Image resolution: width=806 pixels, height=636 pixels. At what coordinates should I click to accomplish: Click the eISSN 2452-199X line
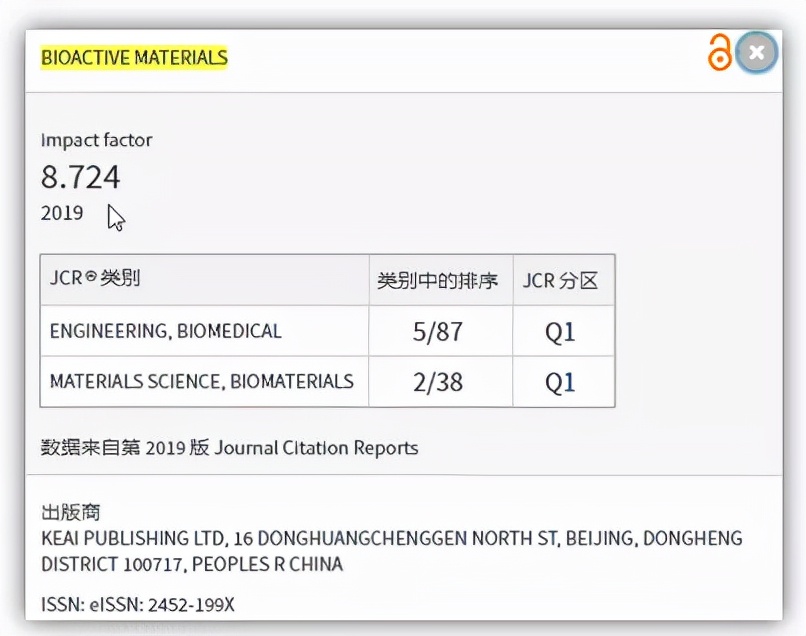(x=138, y=604)
